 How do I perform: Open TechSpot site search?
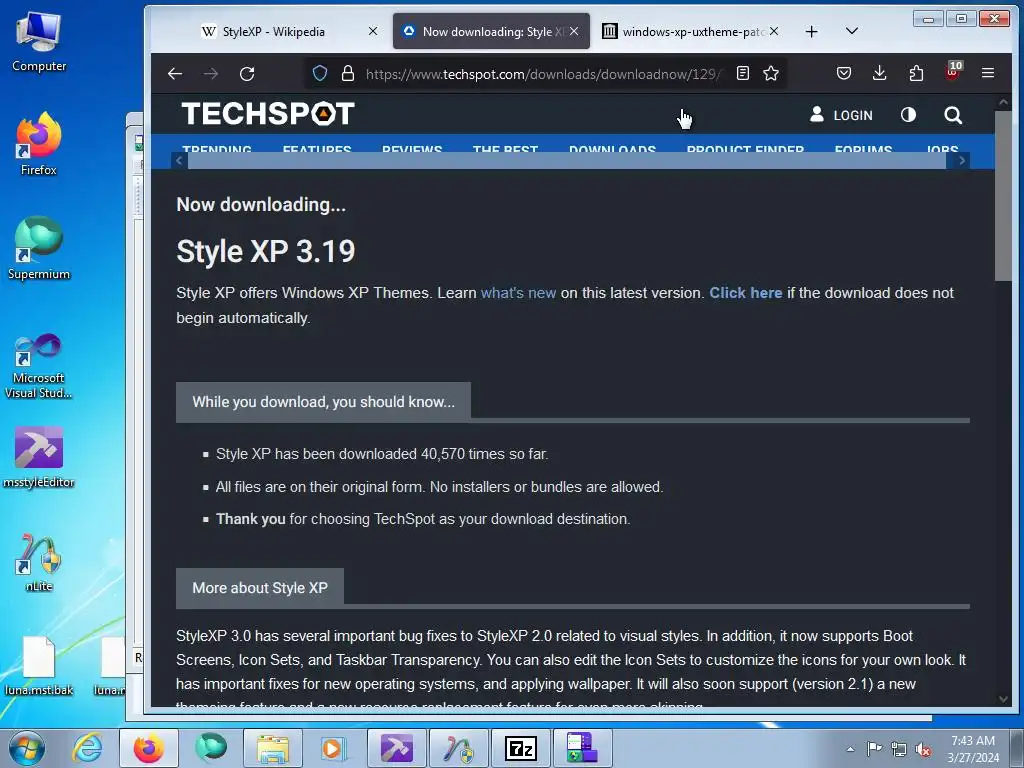(953, 115)
